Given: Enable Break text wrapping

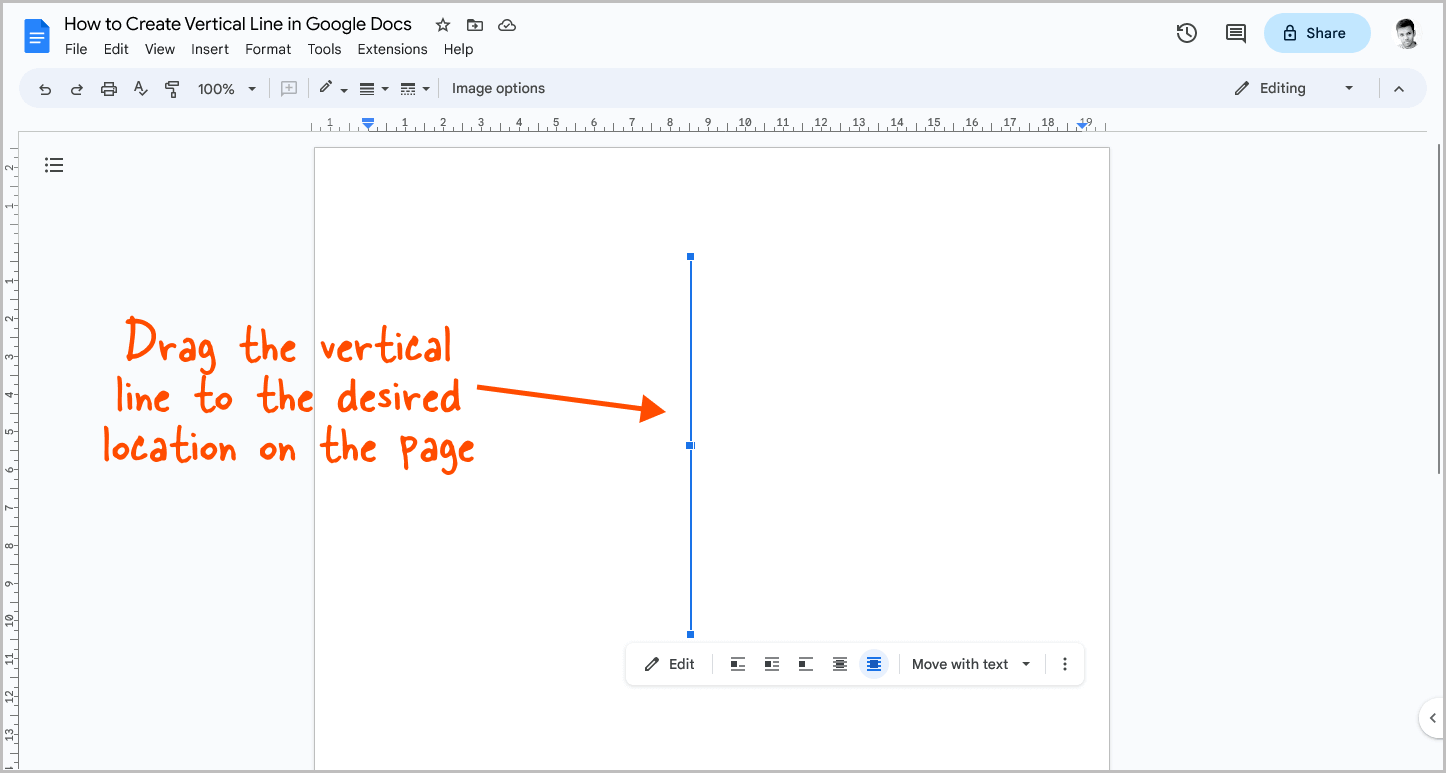Looking at the screenshot, I should pyautogui.click(x=805, y=663).
